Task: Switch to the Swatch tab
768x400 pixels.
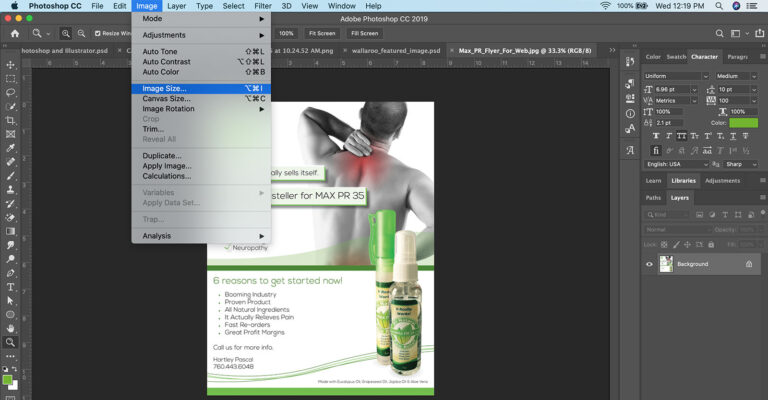Action: click(x=676, y=57)
